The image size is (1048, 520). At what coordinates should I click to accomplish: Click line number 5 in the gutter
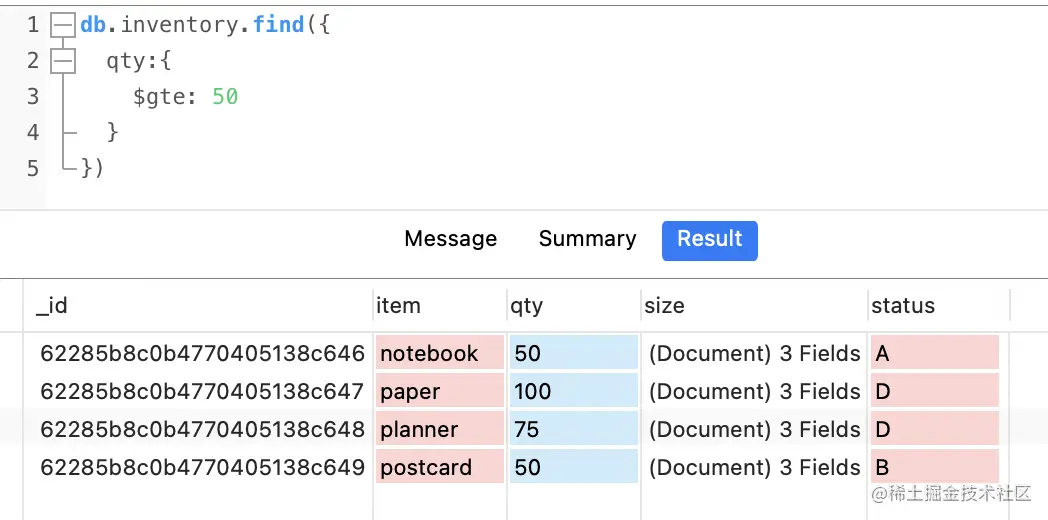33,169
